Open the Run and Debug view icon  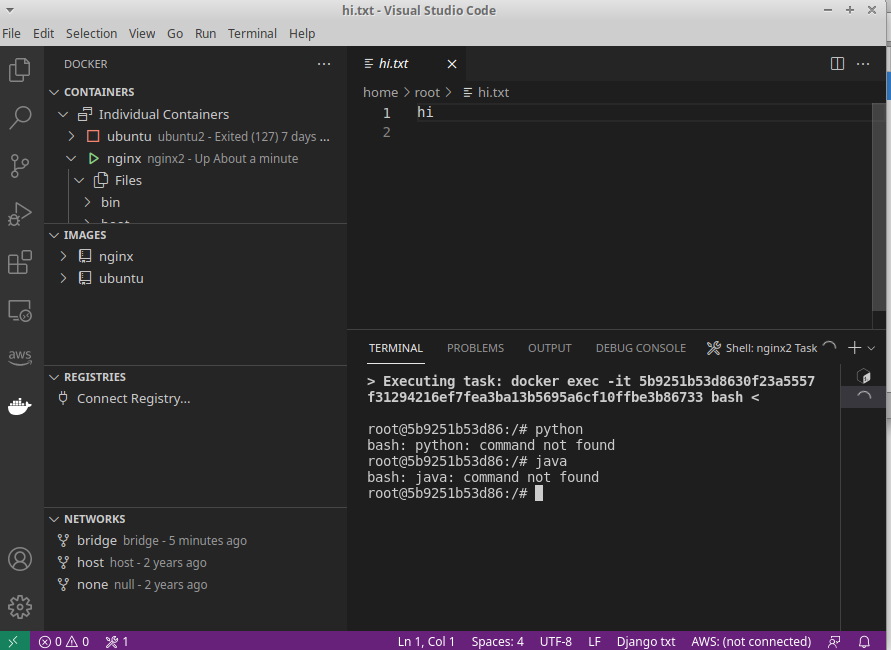tap(20, 214)
